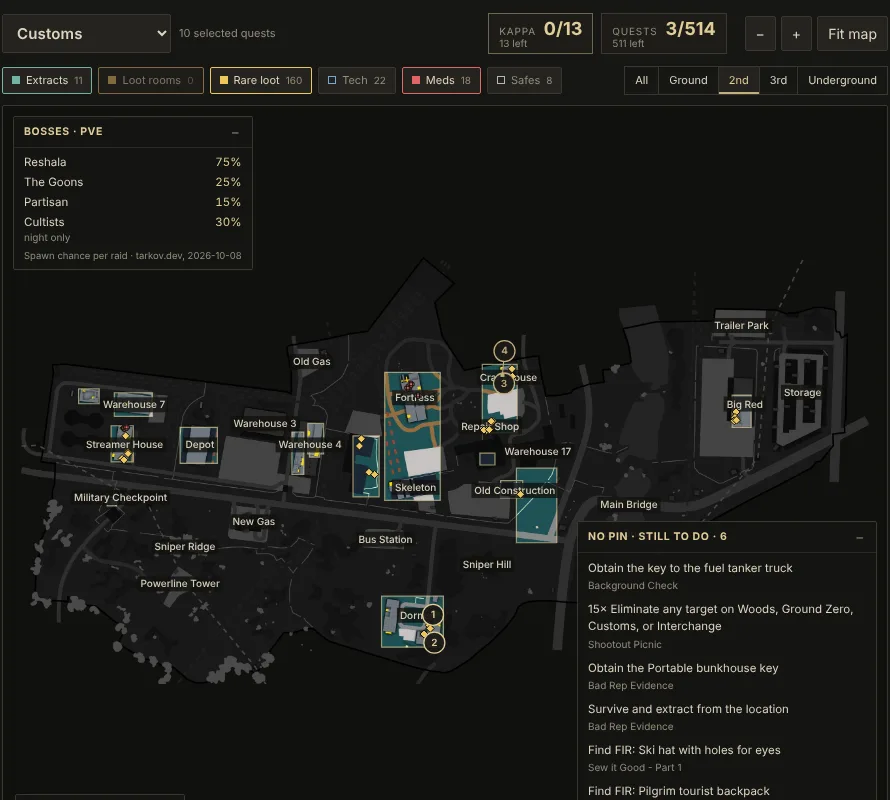Select the Cultists 30% boss row
The width and height of the screenshot is (890, 800).
pos(132,222)
